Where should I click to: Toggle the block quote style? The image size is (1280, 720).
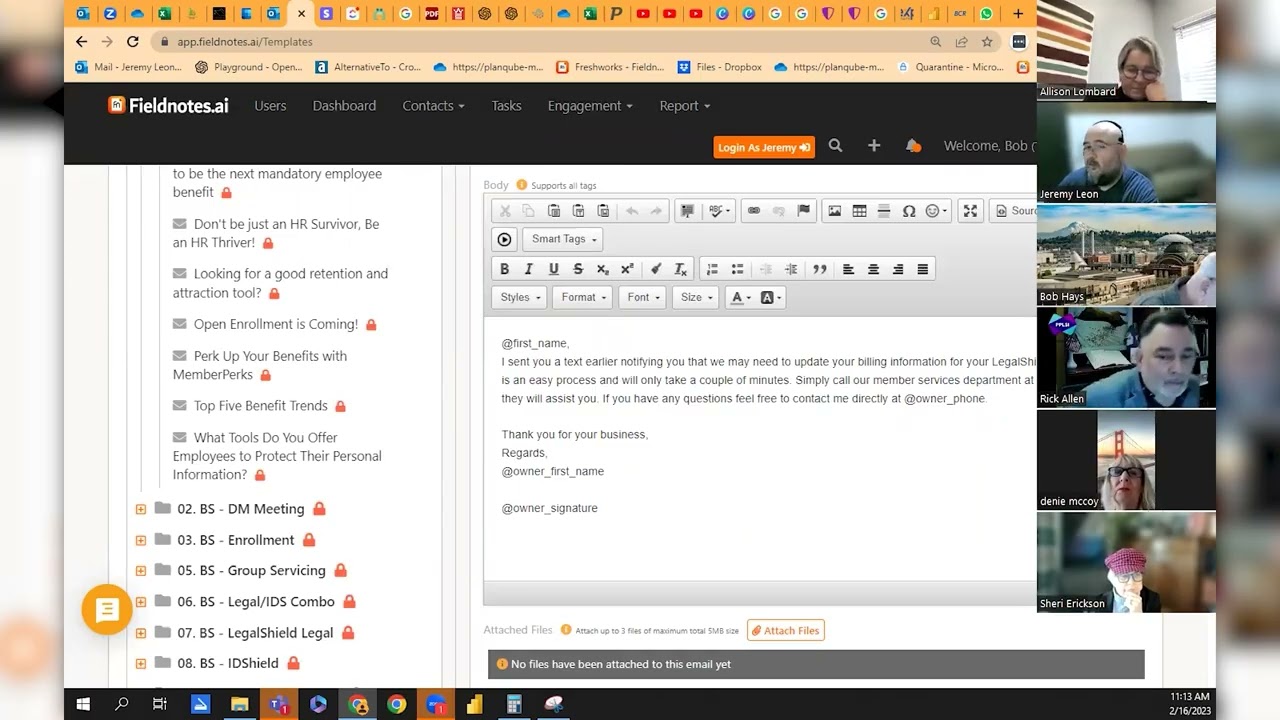coord(820,269)
